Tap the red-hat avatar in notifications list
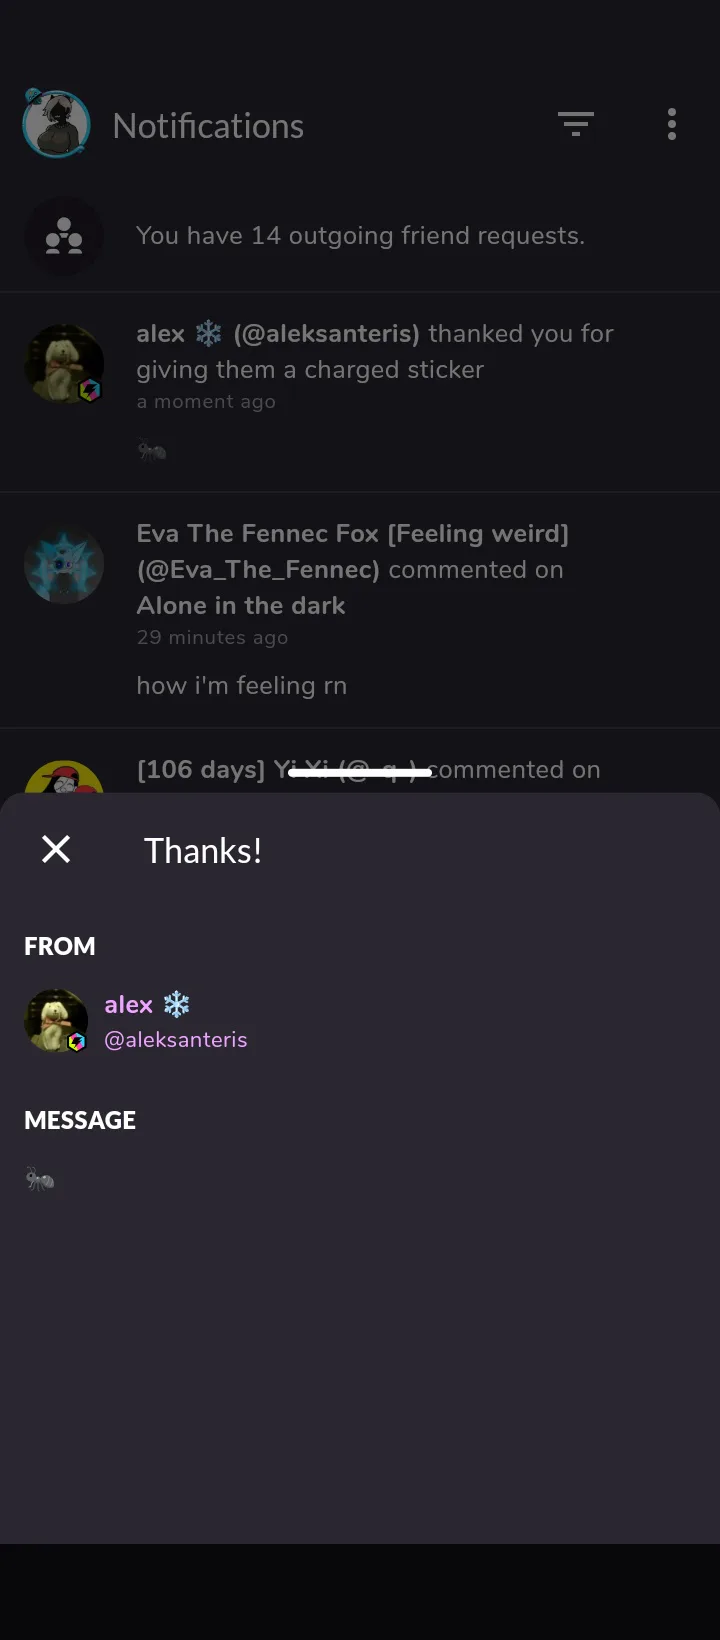 click(x=64, y=777)
